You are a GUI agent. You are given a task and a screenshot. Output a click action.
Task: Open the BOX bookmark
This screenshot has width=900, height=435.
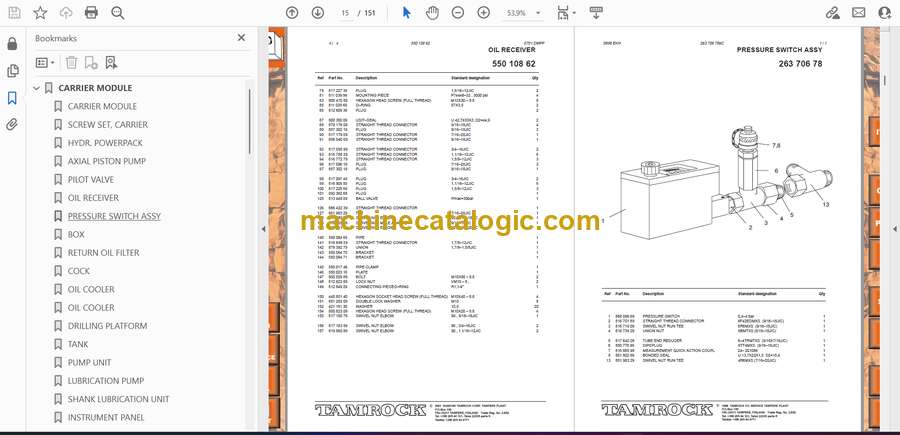pos(76,234)
